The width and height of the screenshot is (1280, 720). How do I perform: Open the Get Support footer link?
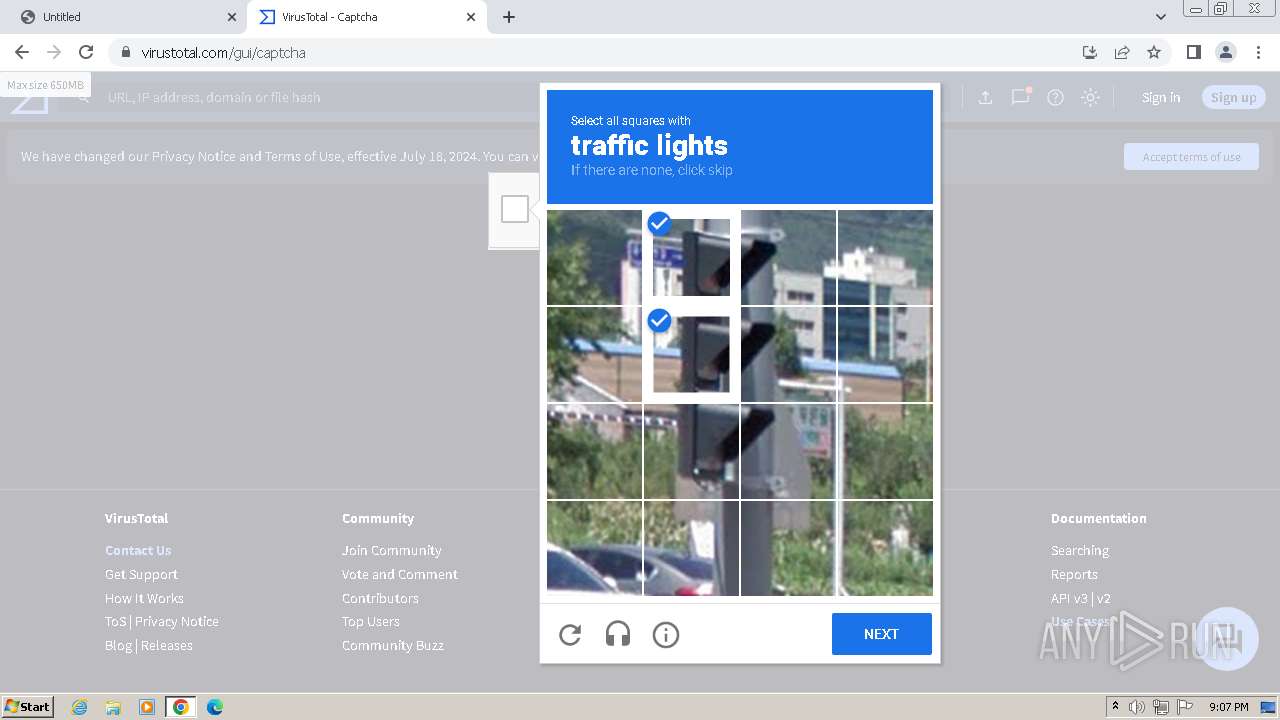coord(141,574)
